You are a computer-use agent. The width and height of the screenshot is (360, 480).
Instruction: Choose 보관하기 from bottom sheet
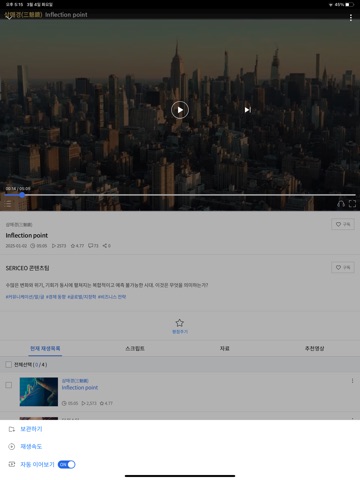[31, 429]
